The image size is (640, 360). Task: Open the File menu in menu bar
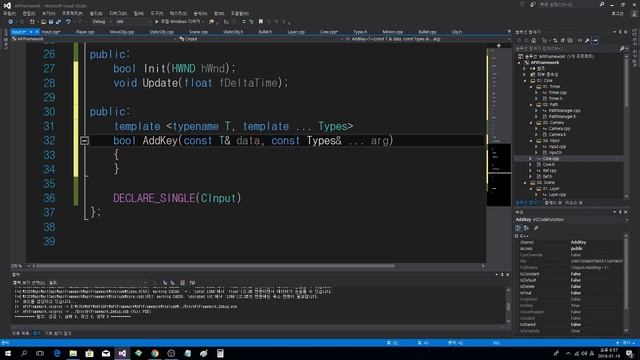click(9, 13)
